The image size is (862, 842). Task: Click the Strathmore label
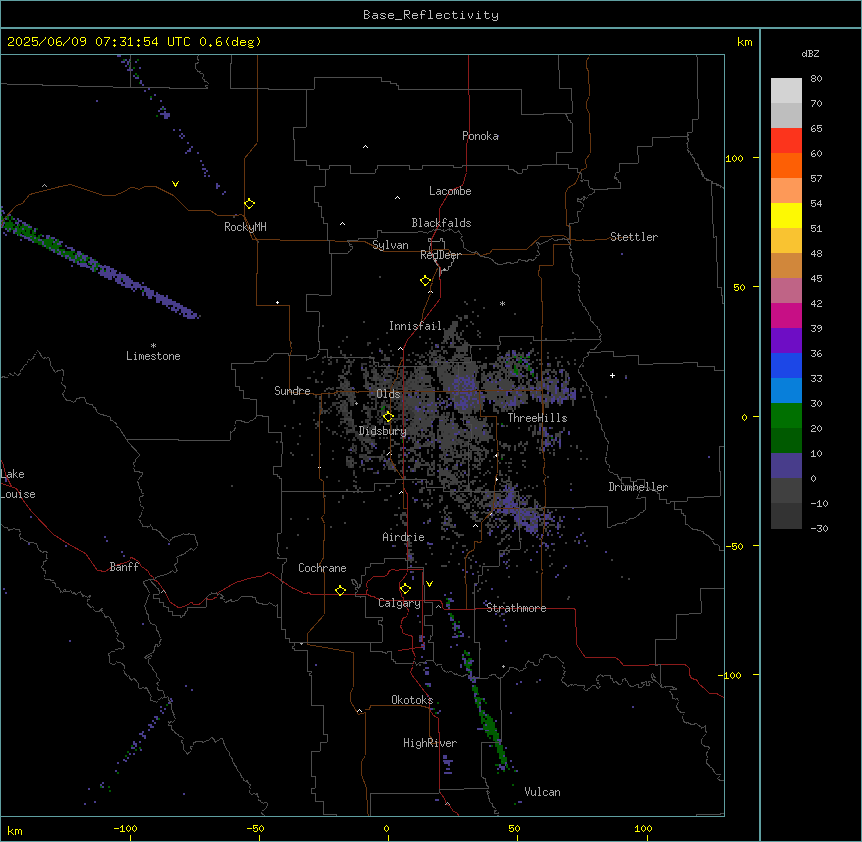[516, 608]
